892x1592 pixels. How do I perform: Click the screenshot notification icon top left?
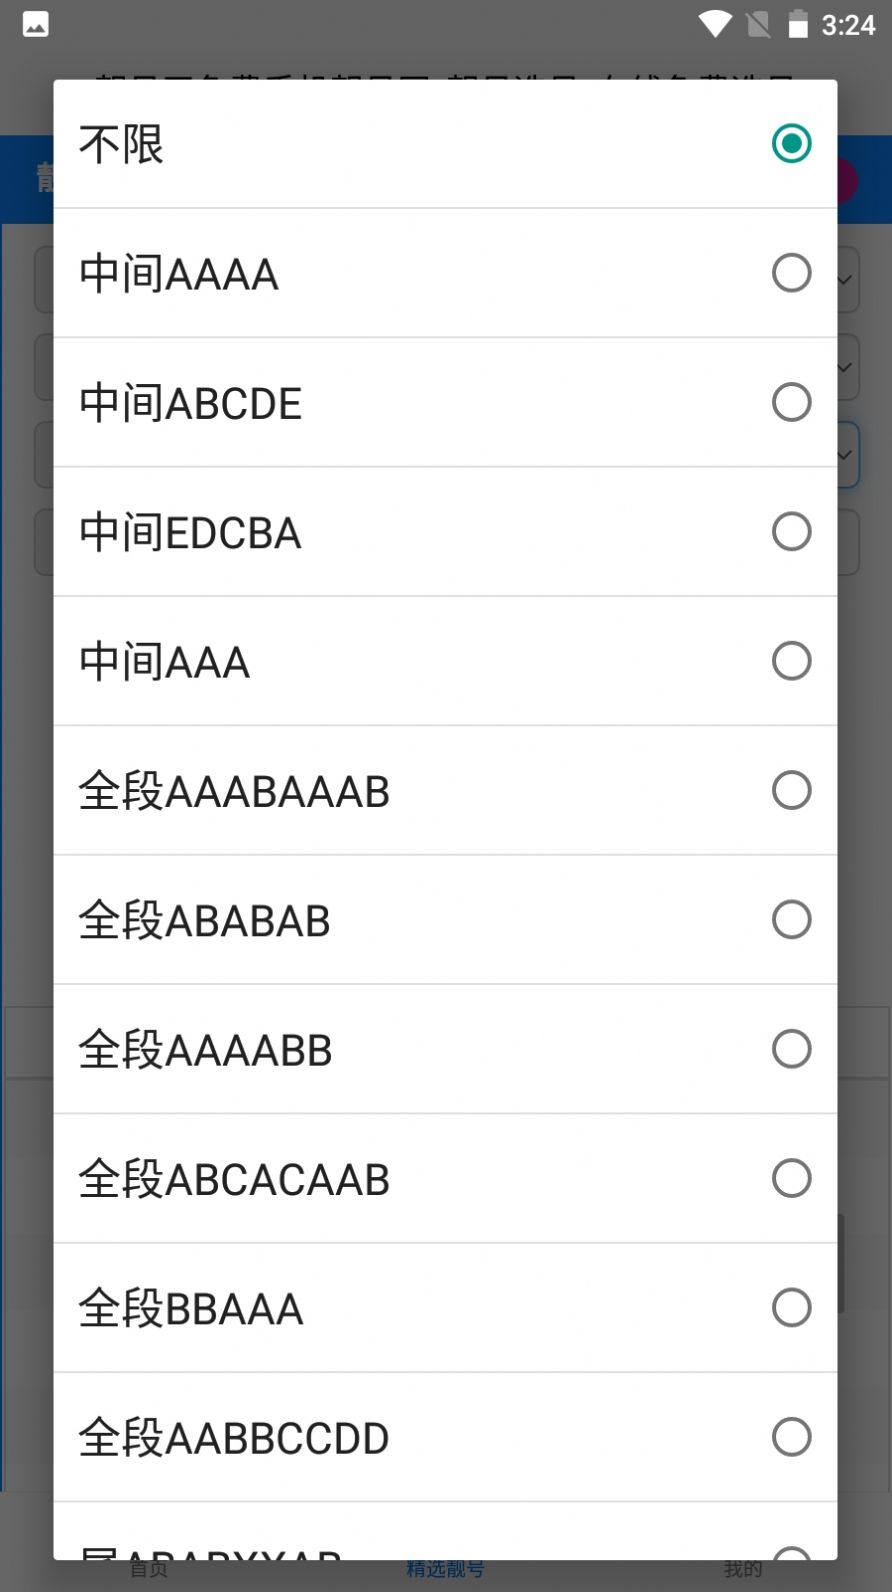36,24
